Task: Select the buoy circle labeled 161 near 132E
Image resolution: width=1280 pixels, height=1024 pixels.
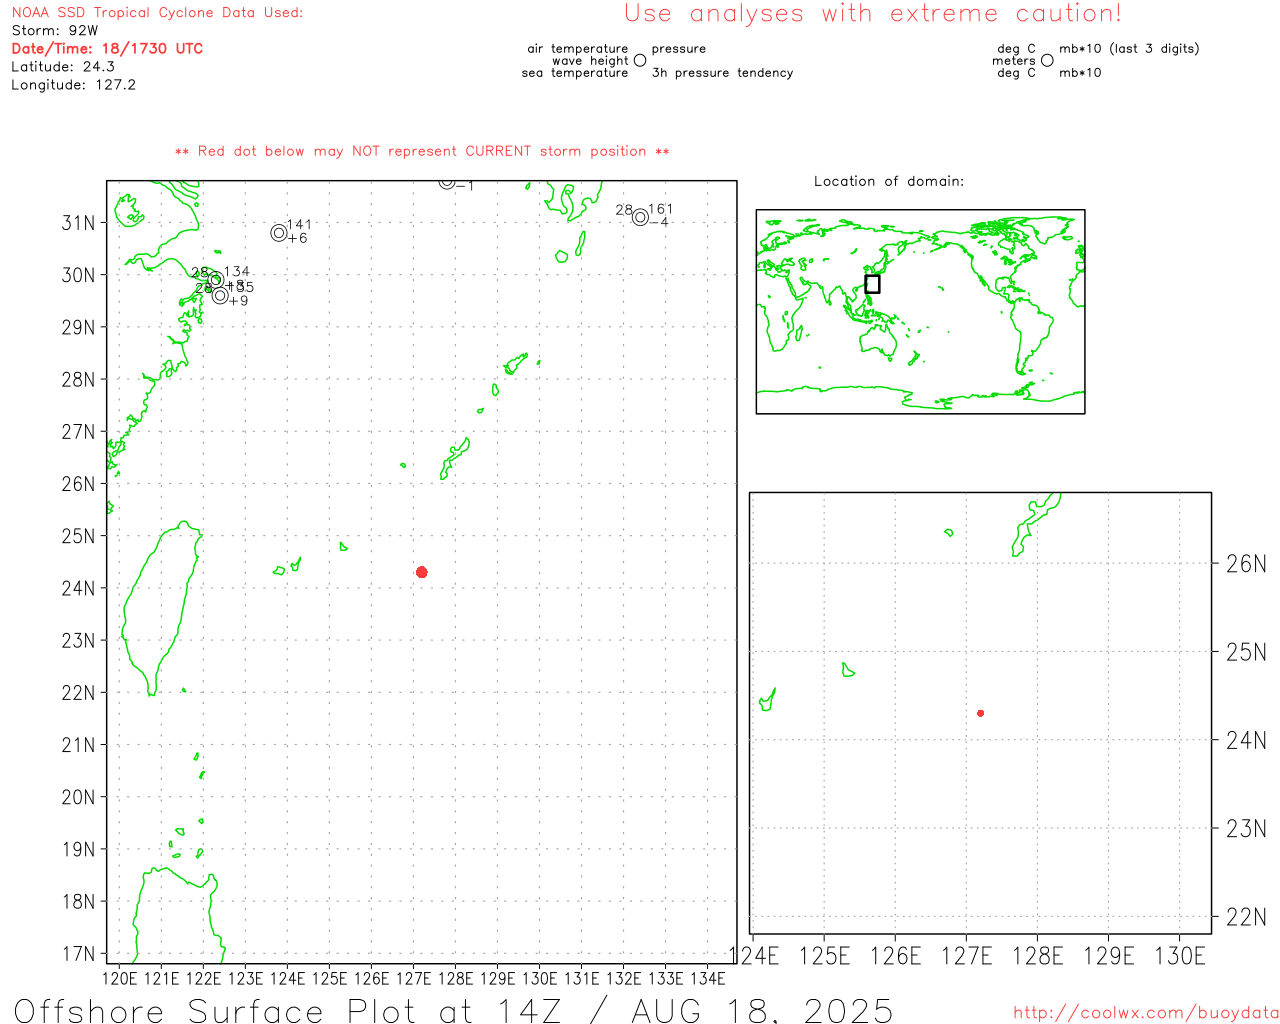Action: [x=640, y=217]
